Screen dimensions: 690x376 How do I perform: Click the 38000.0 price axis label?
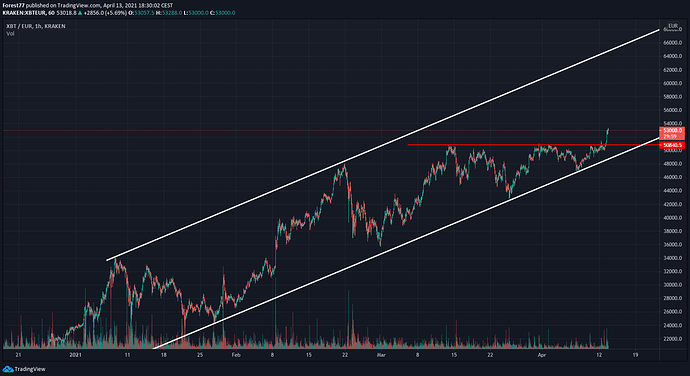[x=672, y=231]
